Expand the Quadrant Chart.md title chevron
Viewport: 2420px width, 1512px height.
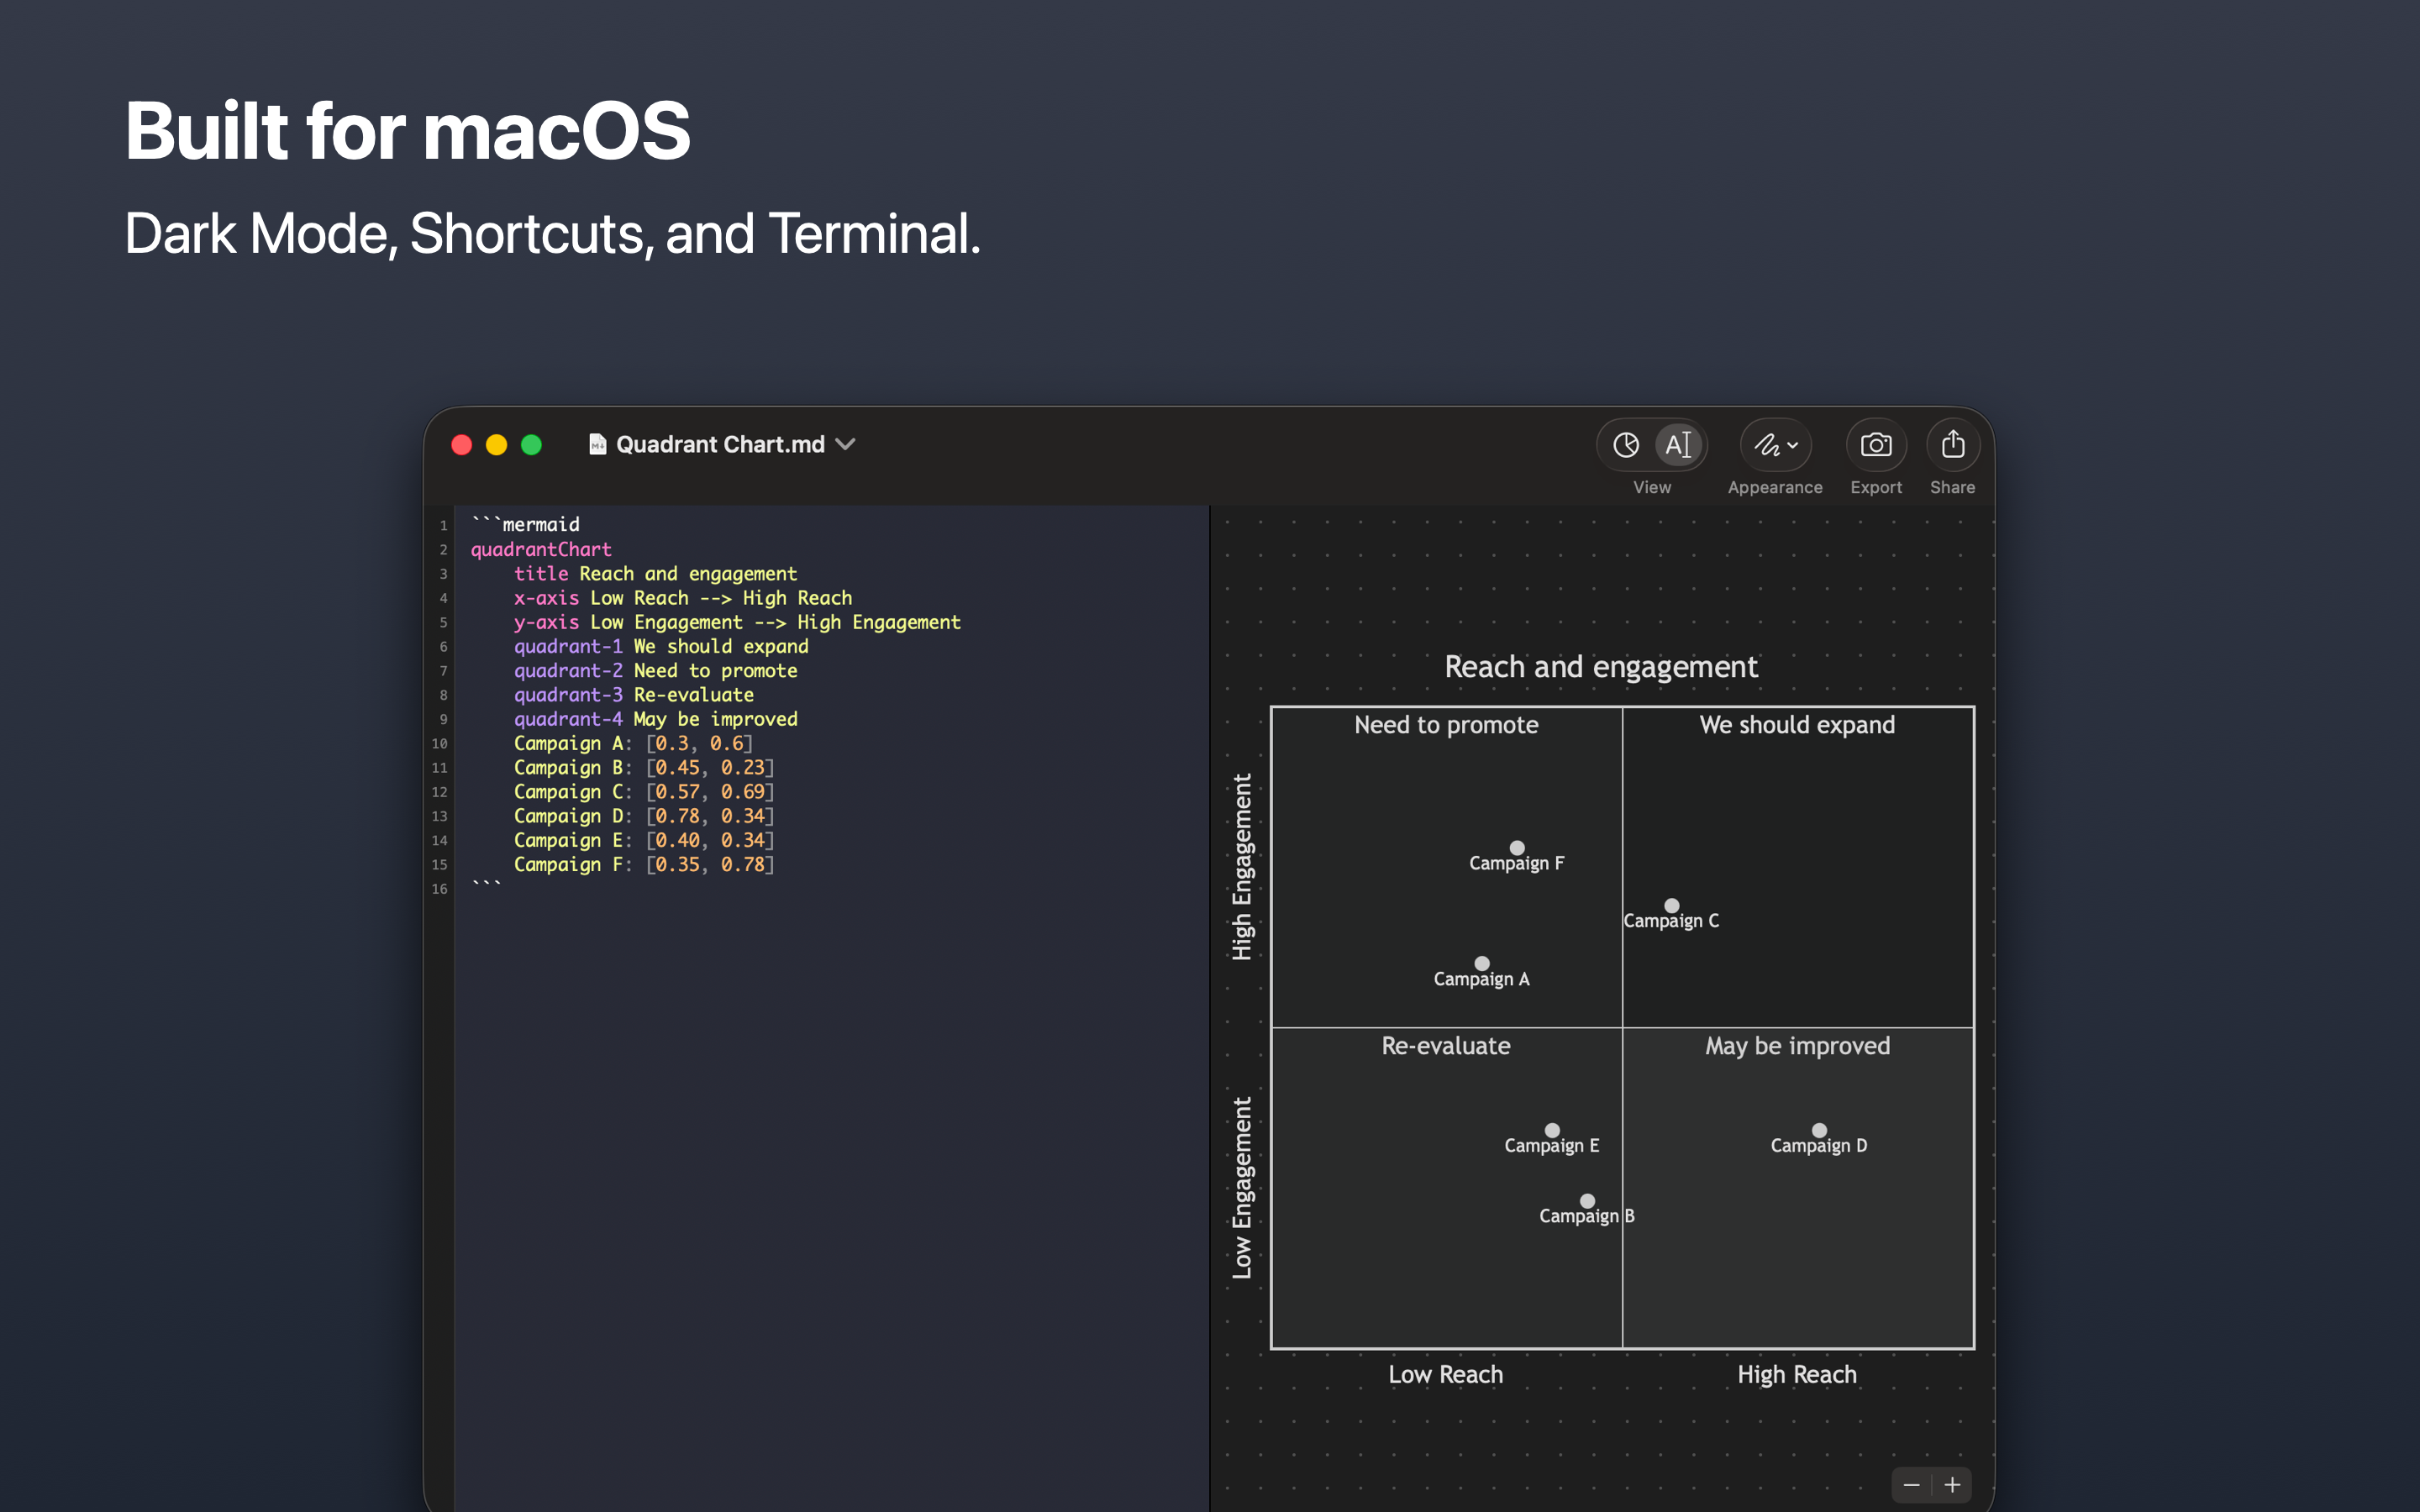point(846,445)
